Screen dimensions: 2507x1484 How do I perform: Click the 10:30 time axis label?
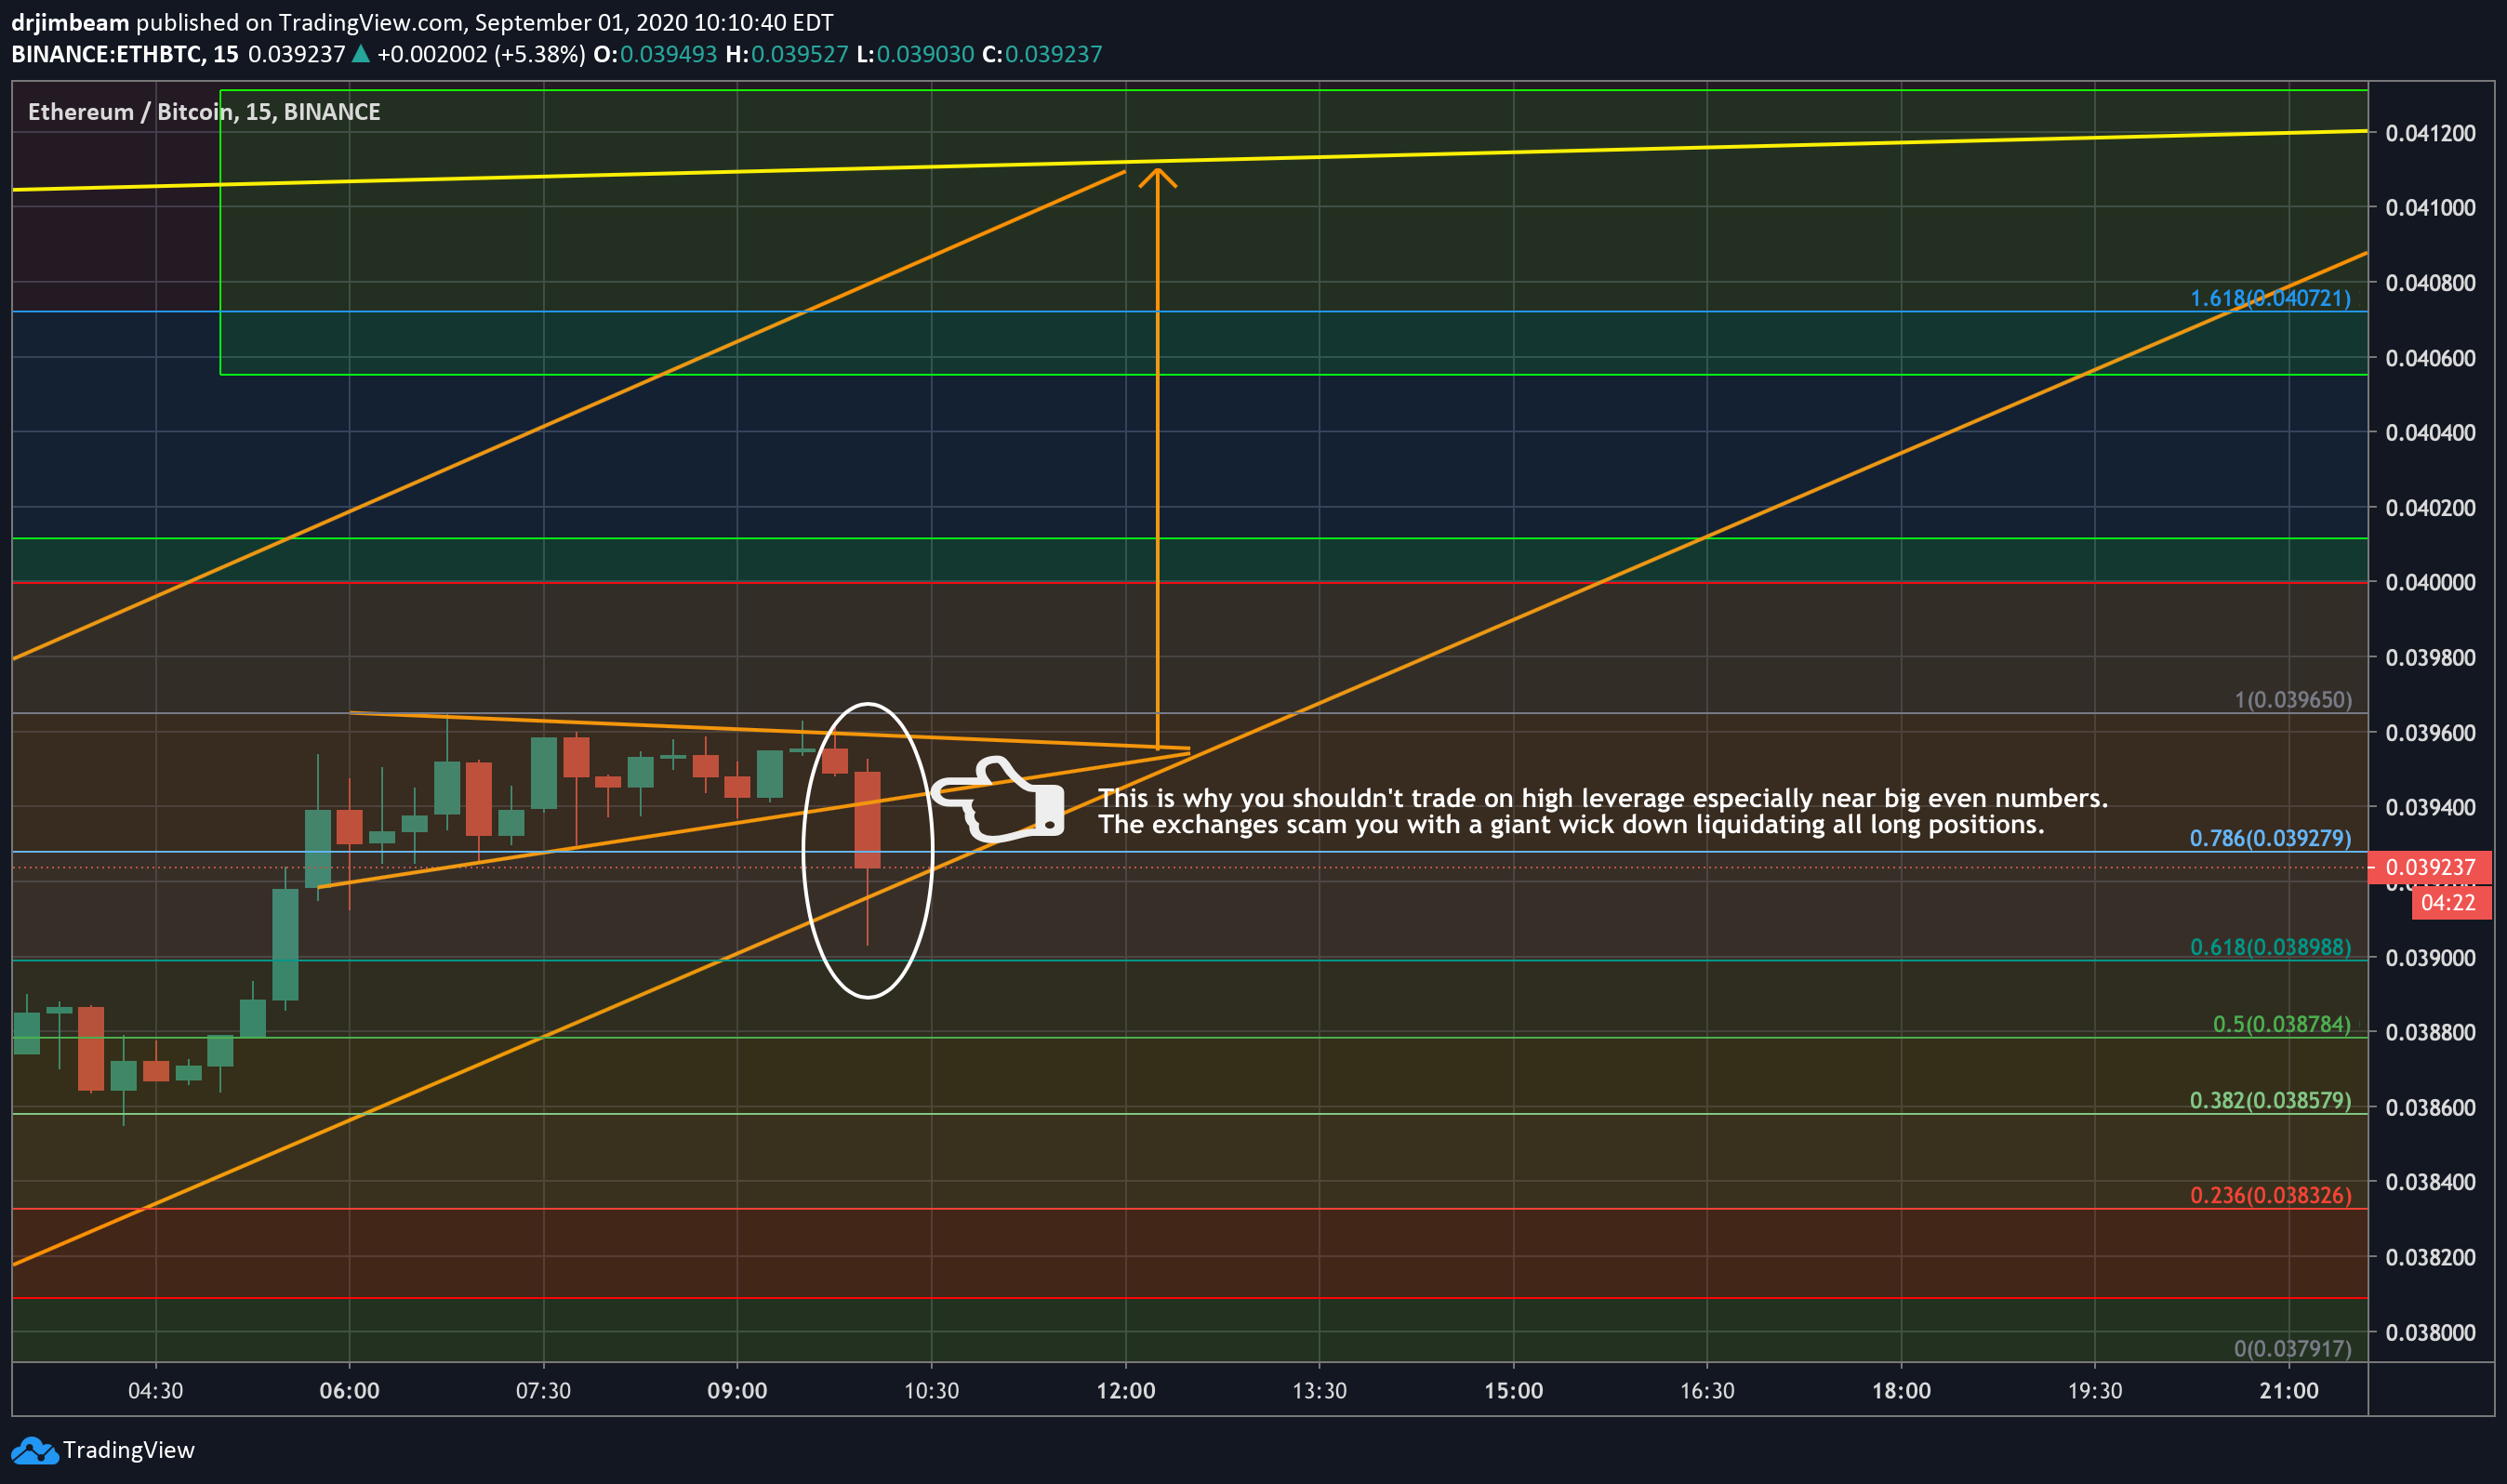tap(932, 1391)
